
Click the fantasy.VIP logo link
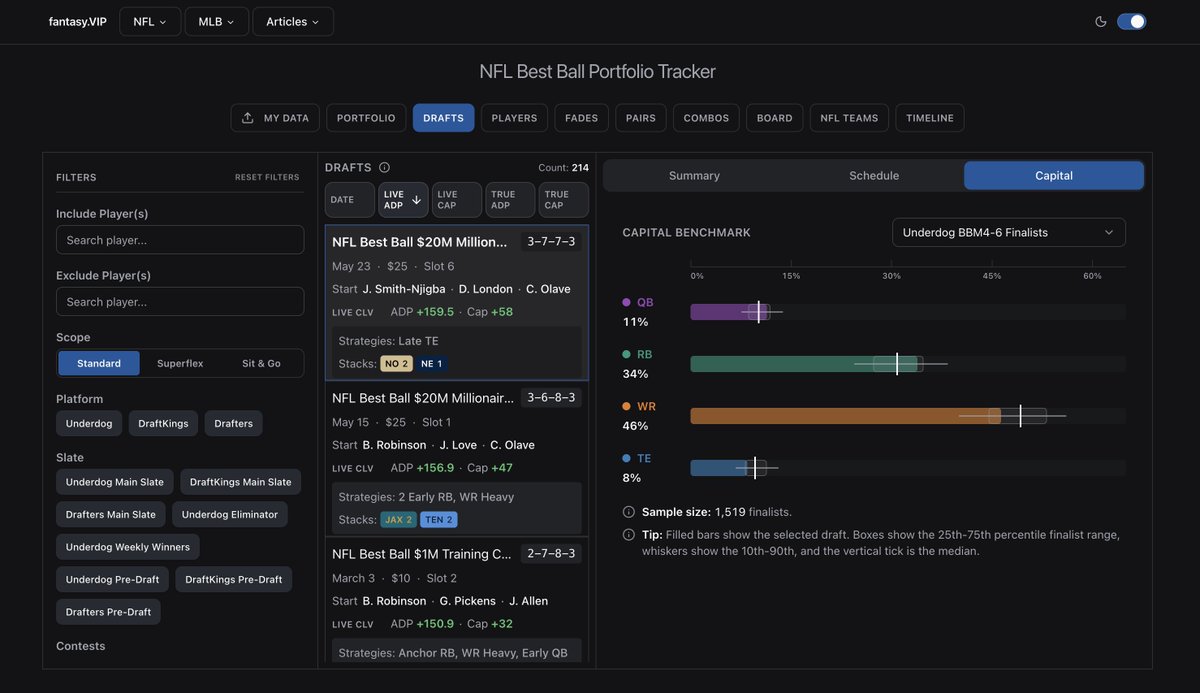(78, 21)
